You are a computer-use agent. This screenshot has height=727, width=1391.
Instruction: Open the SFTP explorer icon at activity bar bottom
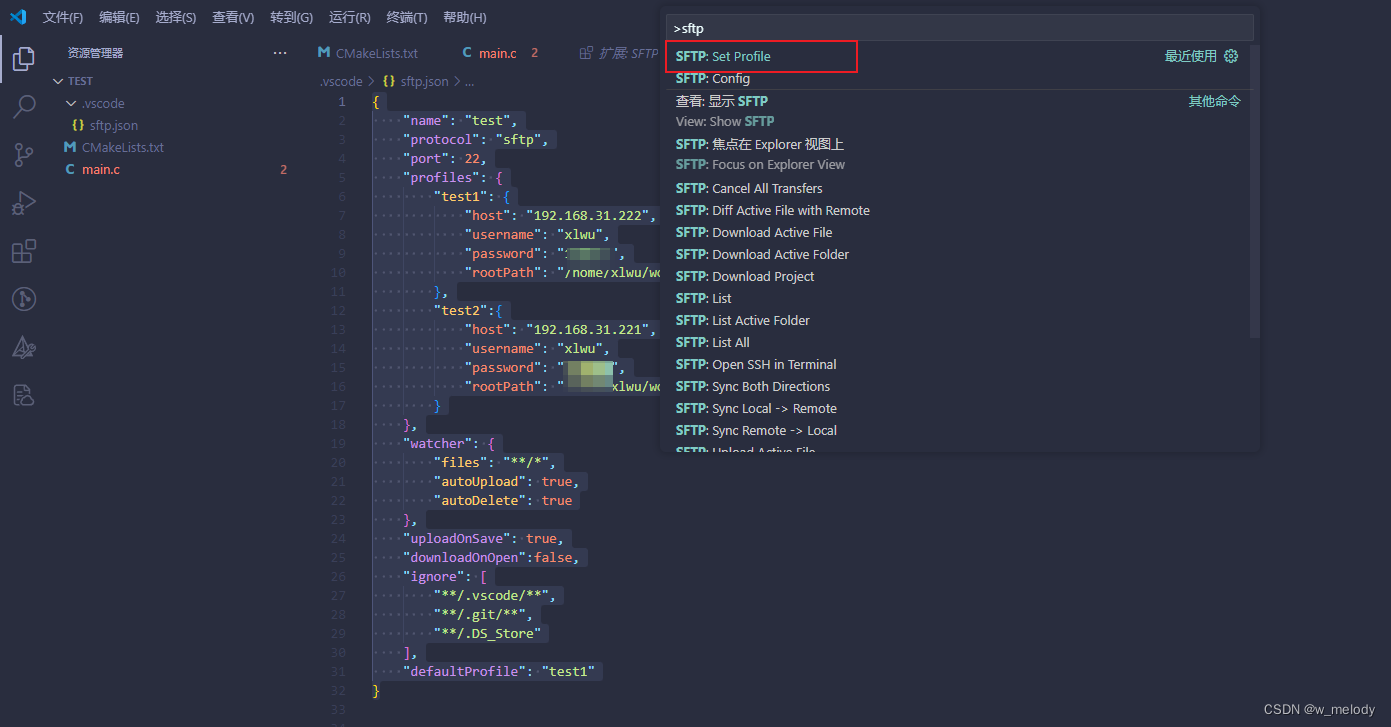[23, 395]
